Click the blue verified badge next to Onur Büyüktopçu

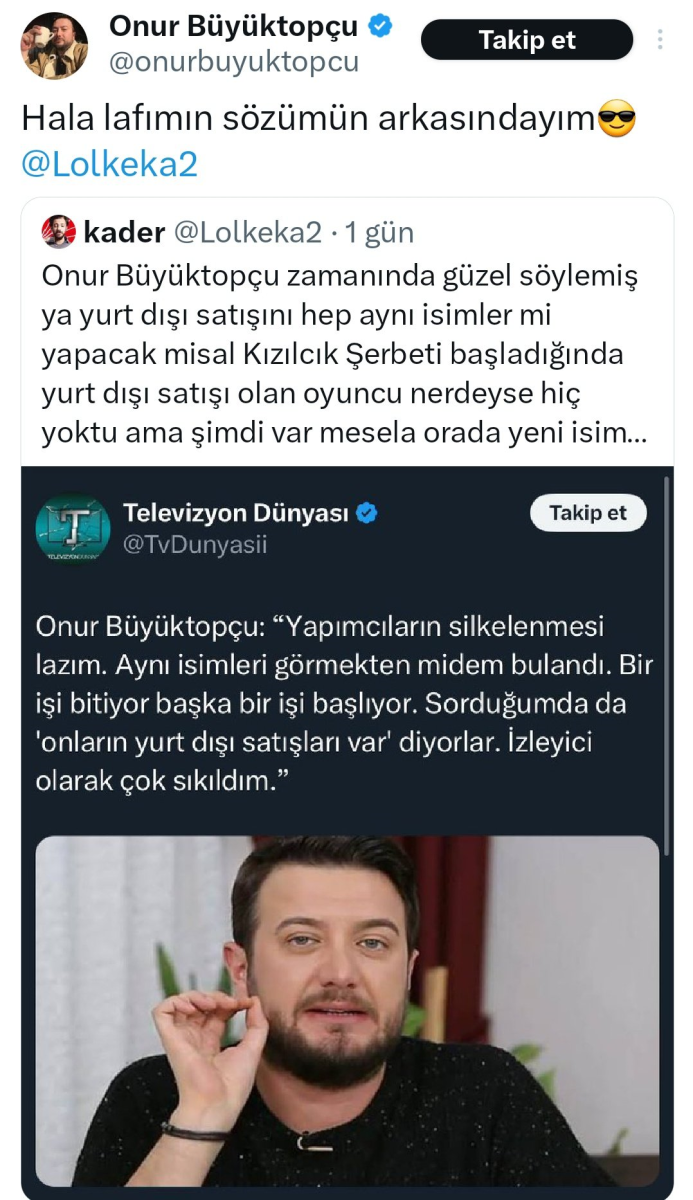380,27
